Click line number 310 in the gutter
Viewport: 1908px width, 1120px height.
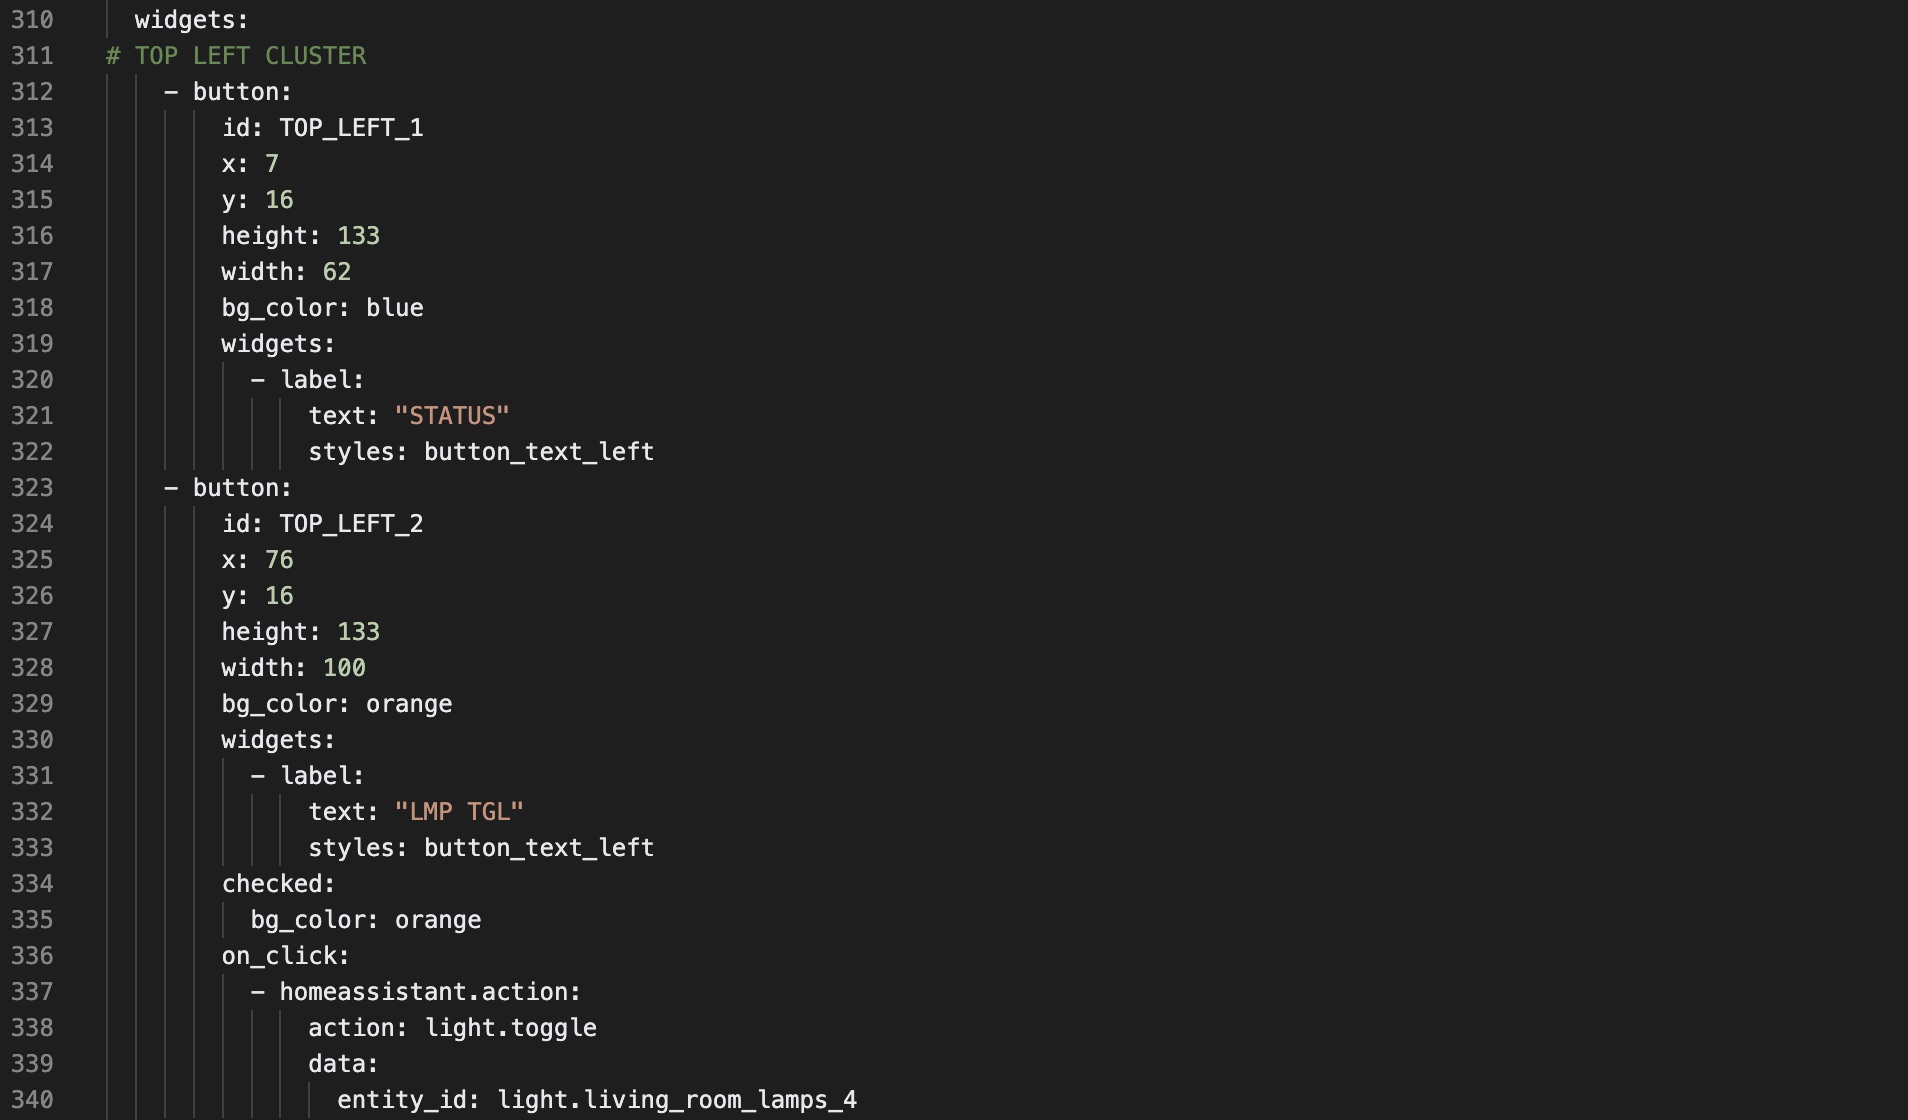tap(32, 20)
